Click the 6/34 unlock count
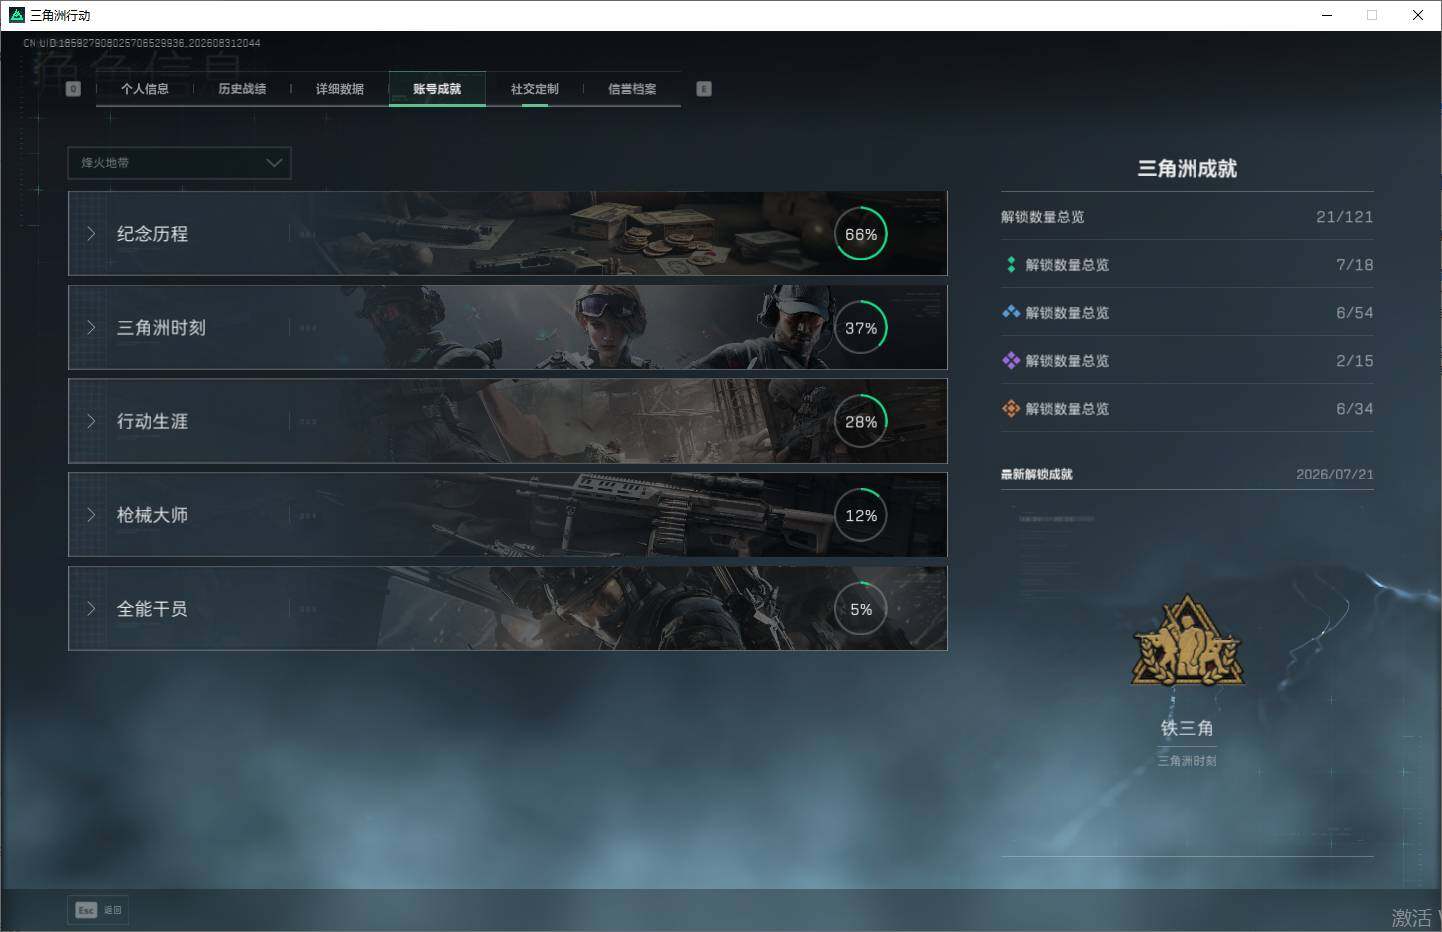The image size is (1442, 932). [1355, 409]
